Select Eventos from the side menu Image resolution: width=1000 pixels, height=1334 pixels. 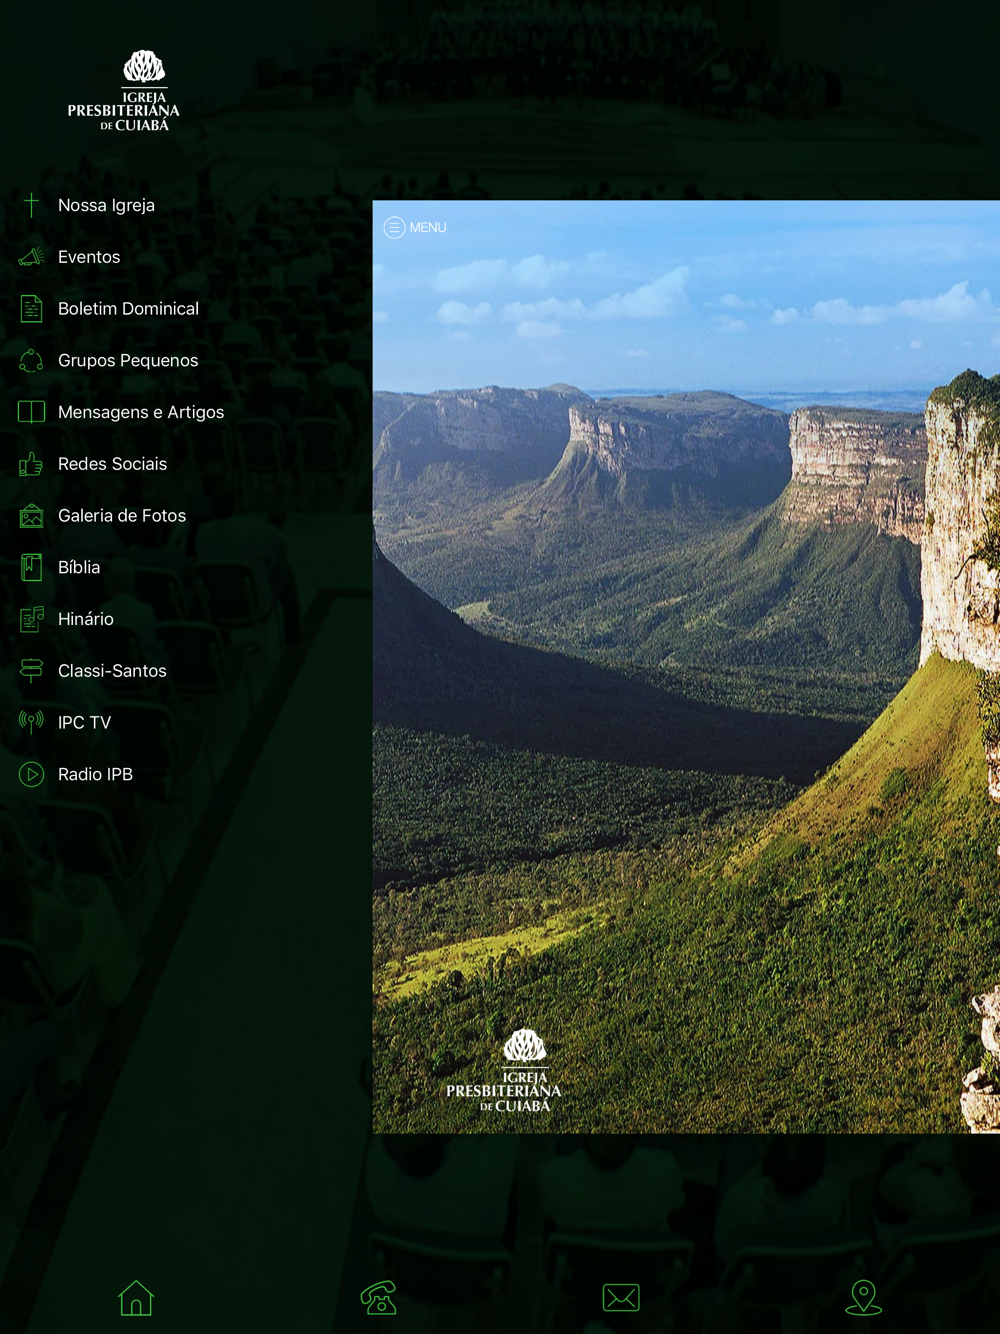point(89,257)
